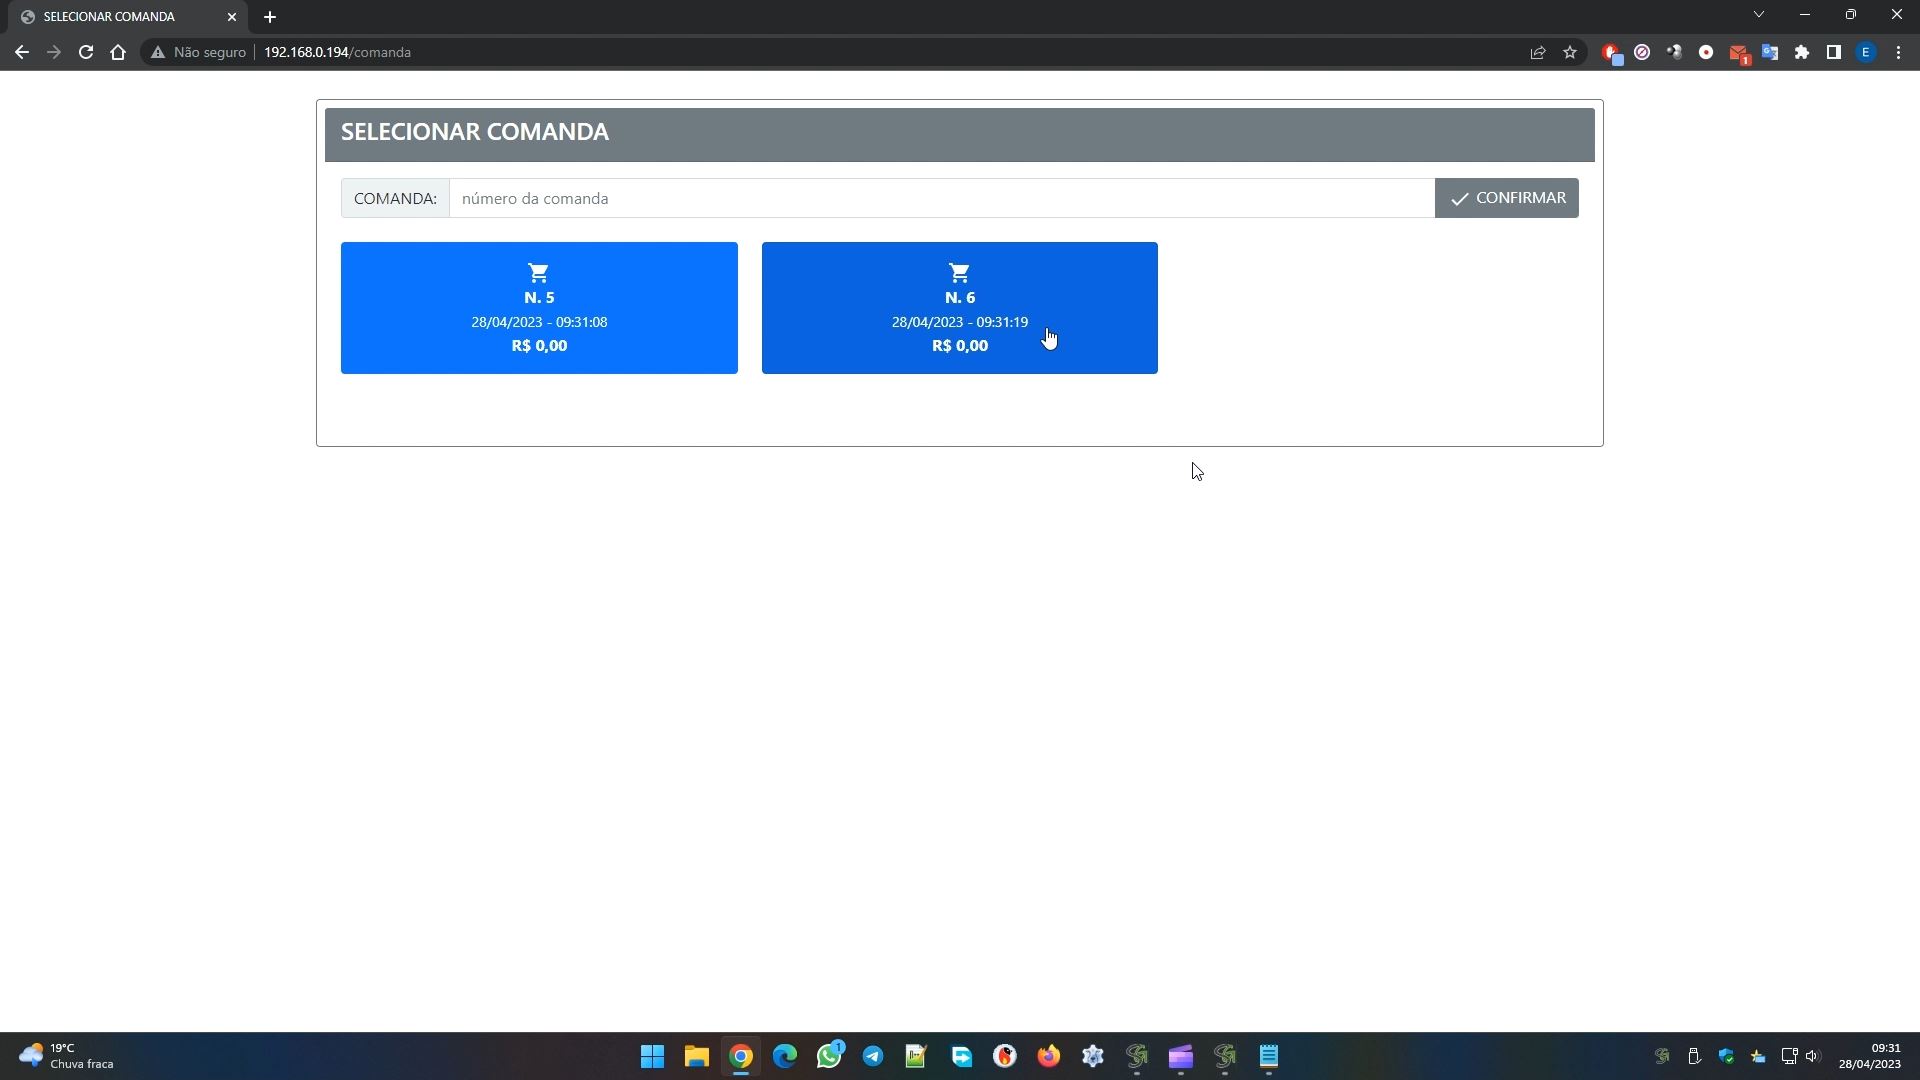Click the SELECIONAR COMANDA heading
1920x1080 pixels.
click(x=475, y=132)
